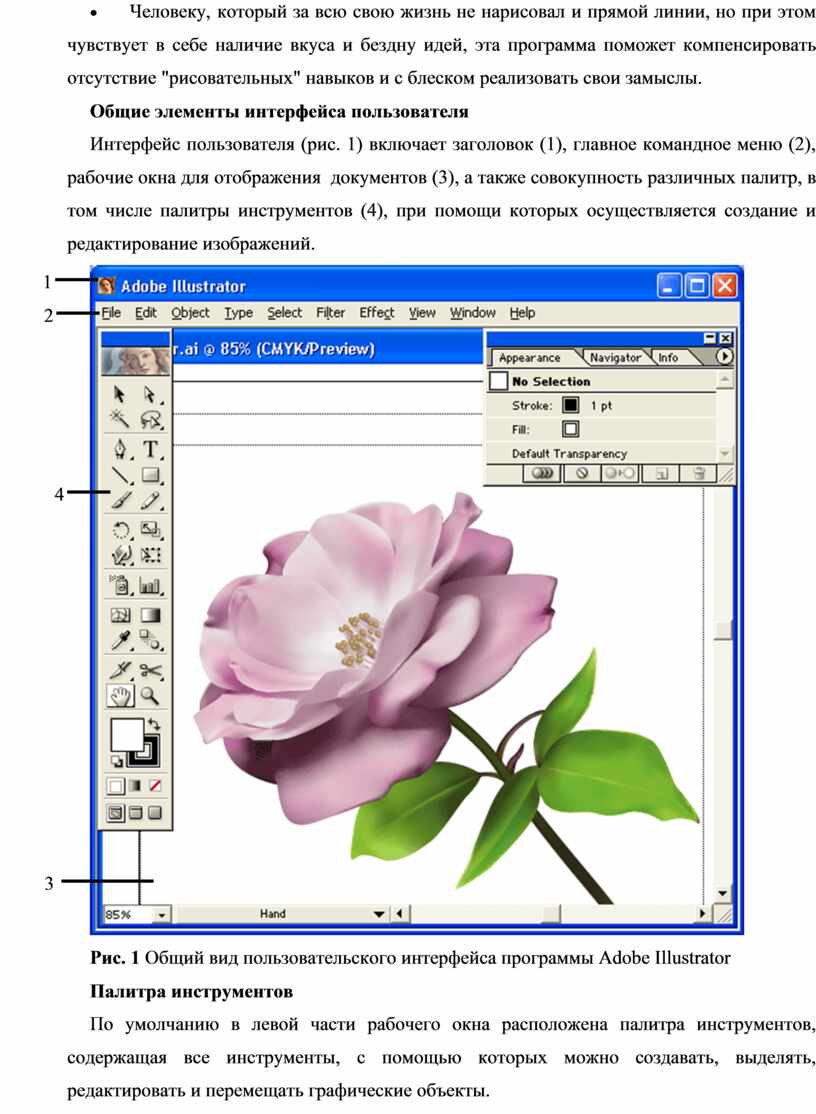Screen dimensions: 816x1114
Task: Choose the Rotate tool
Action: 121,530
